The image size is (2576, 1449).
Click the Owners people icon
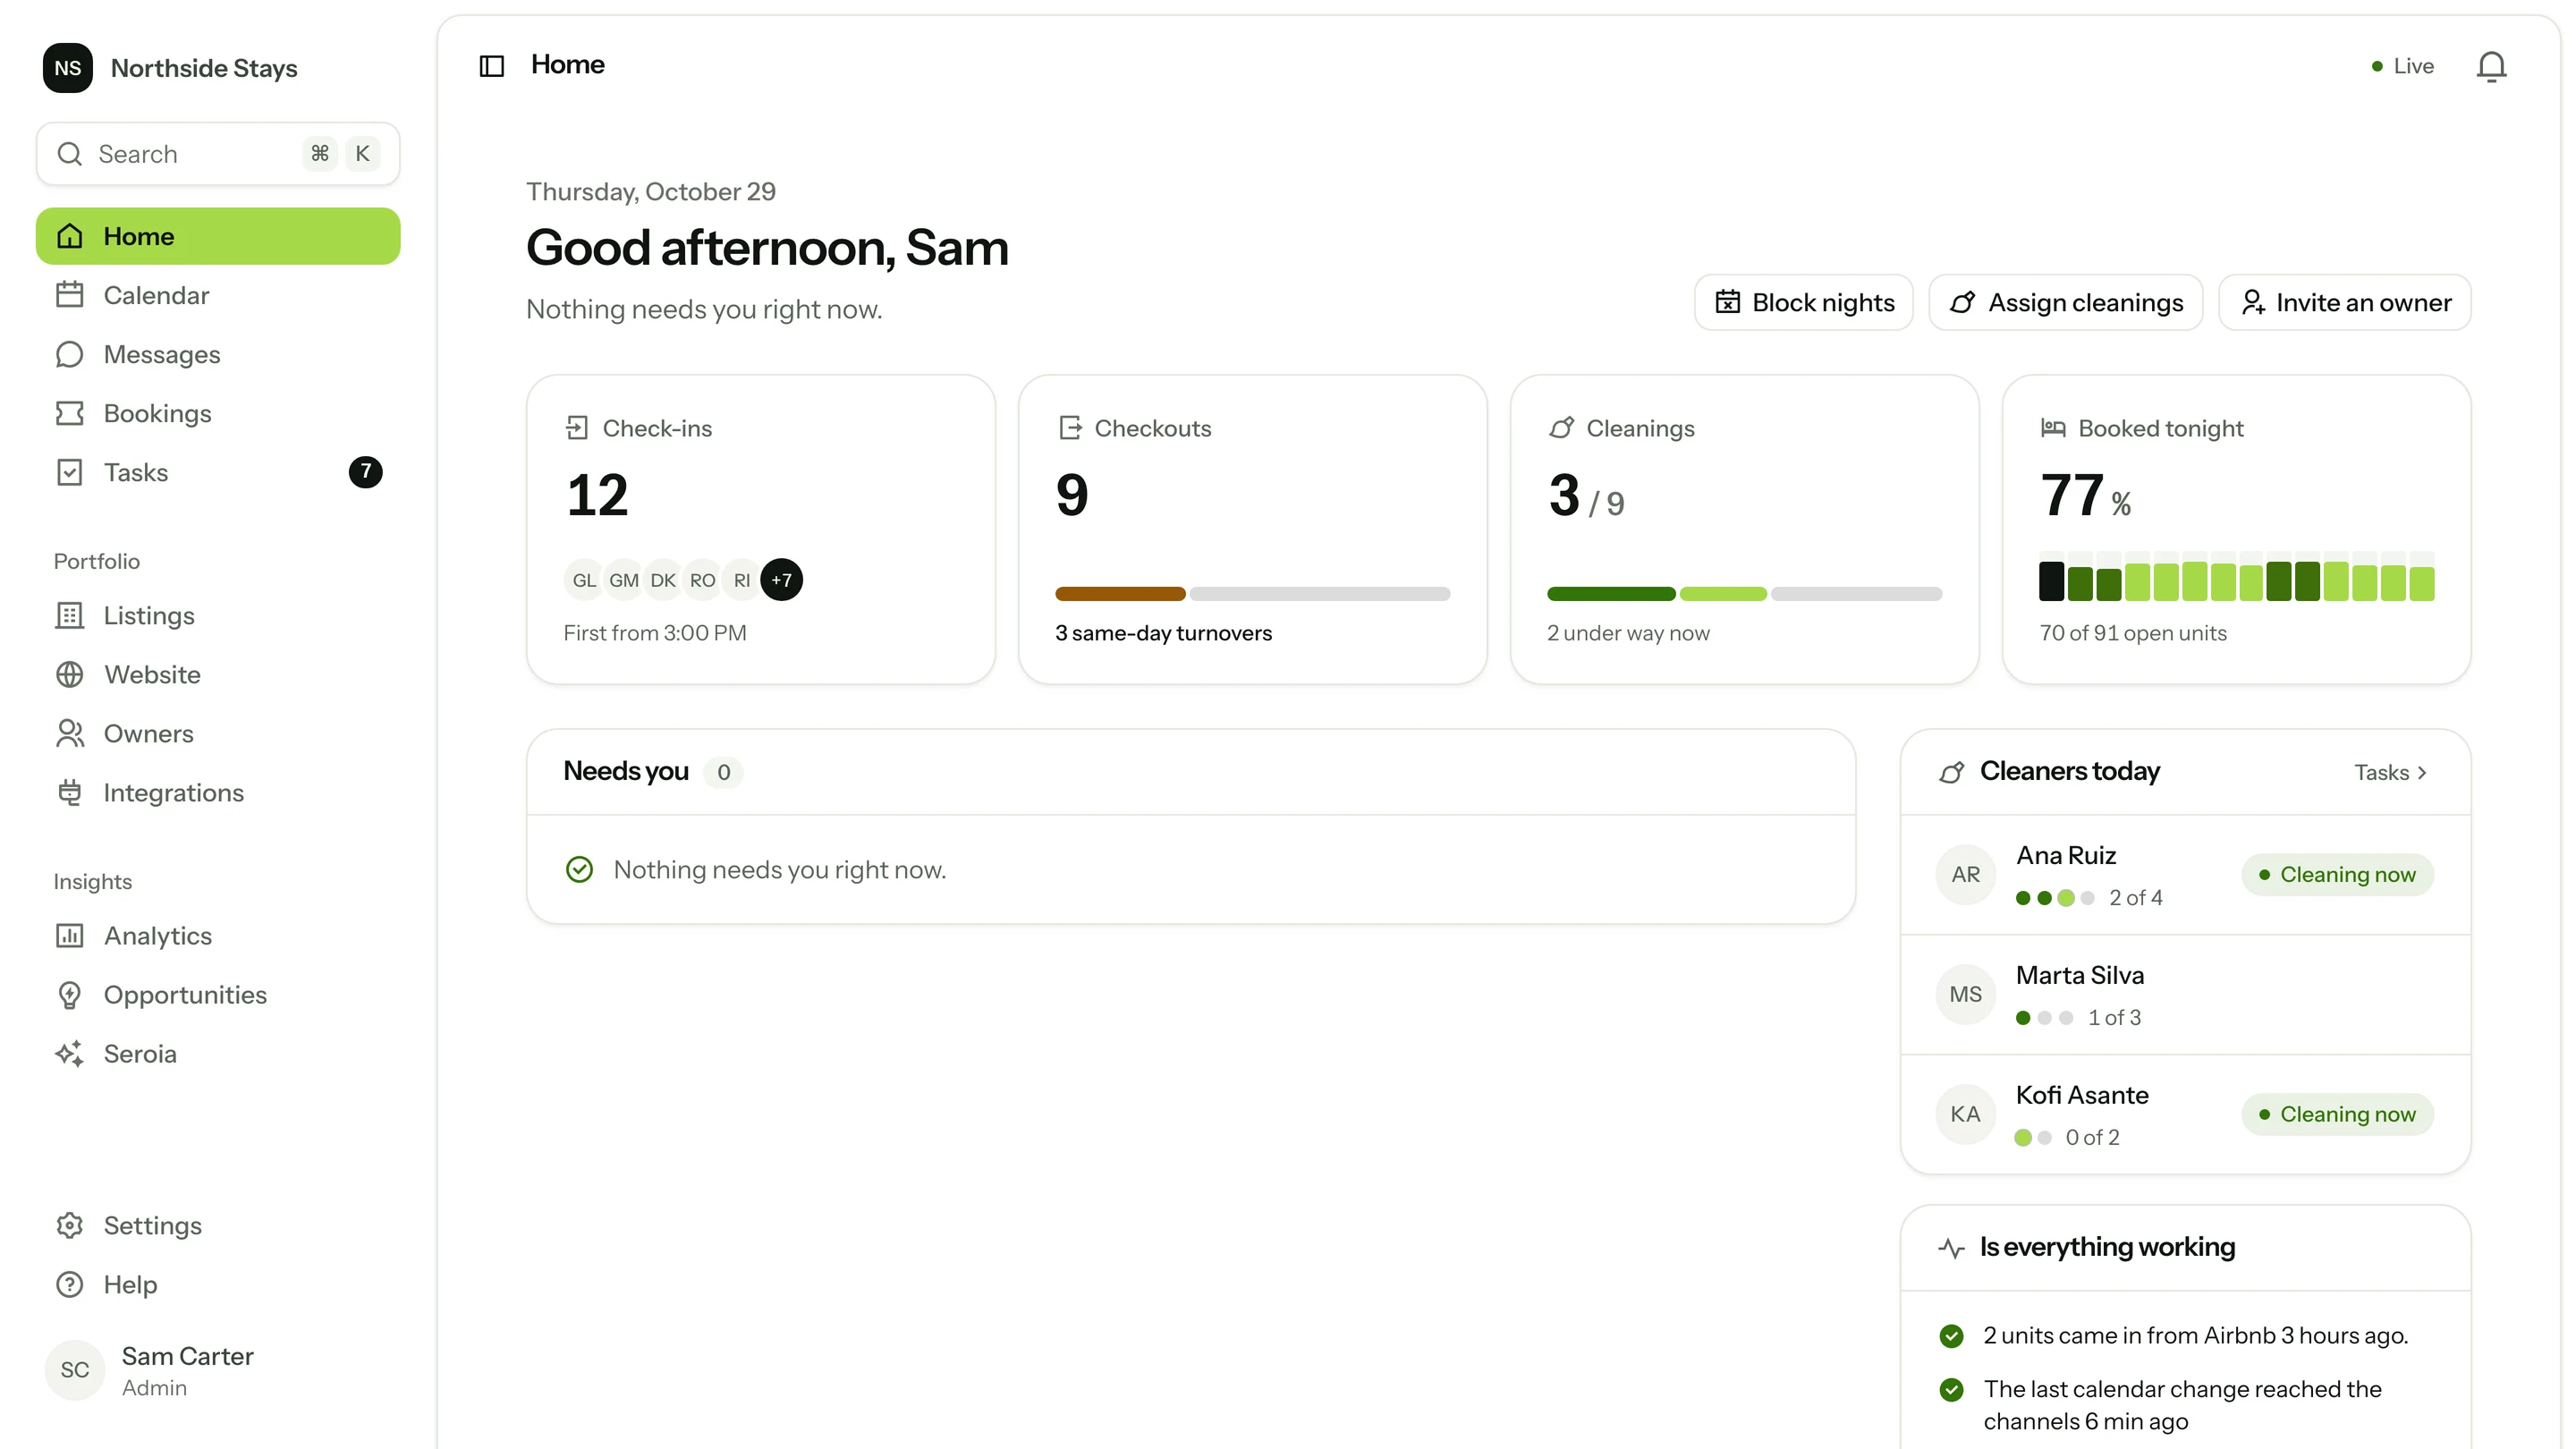(x=69, y=733)
